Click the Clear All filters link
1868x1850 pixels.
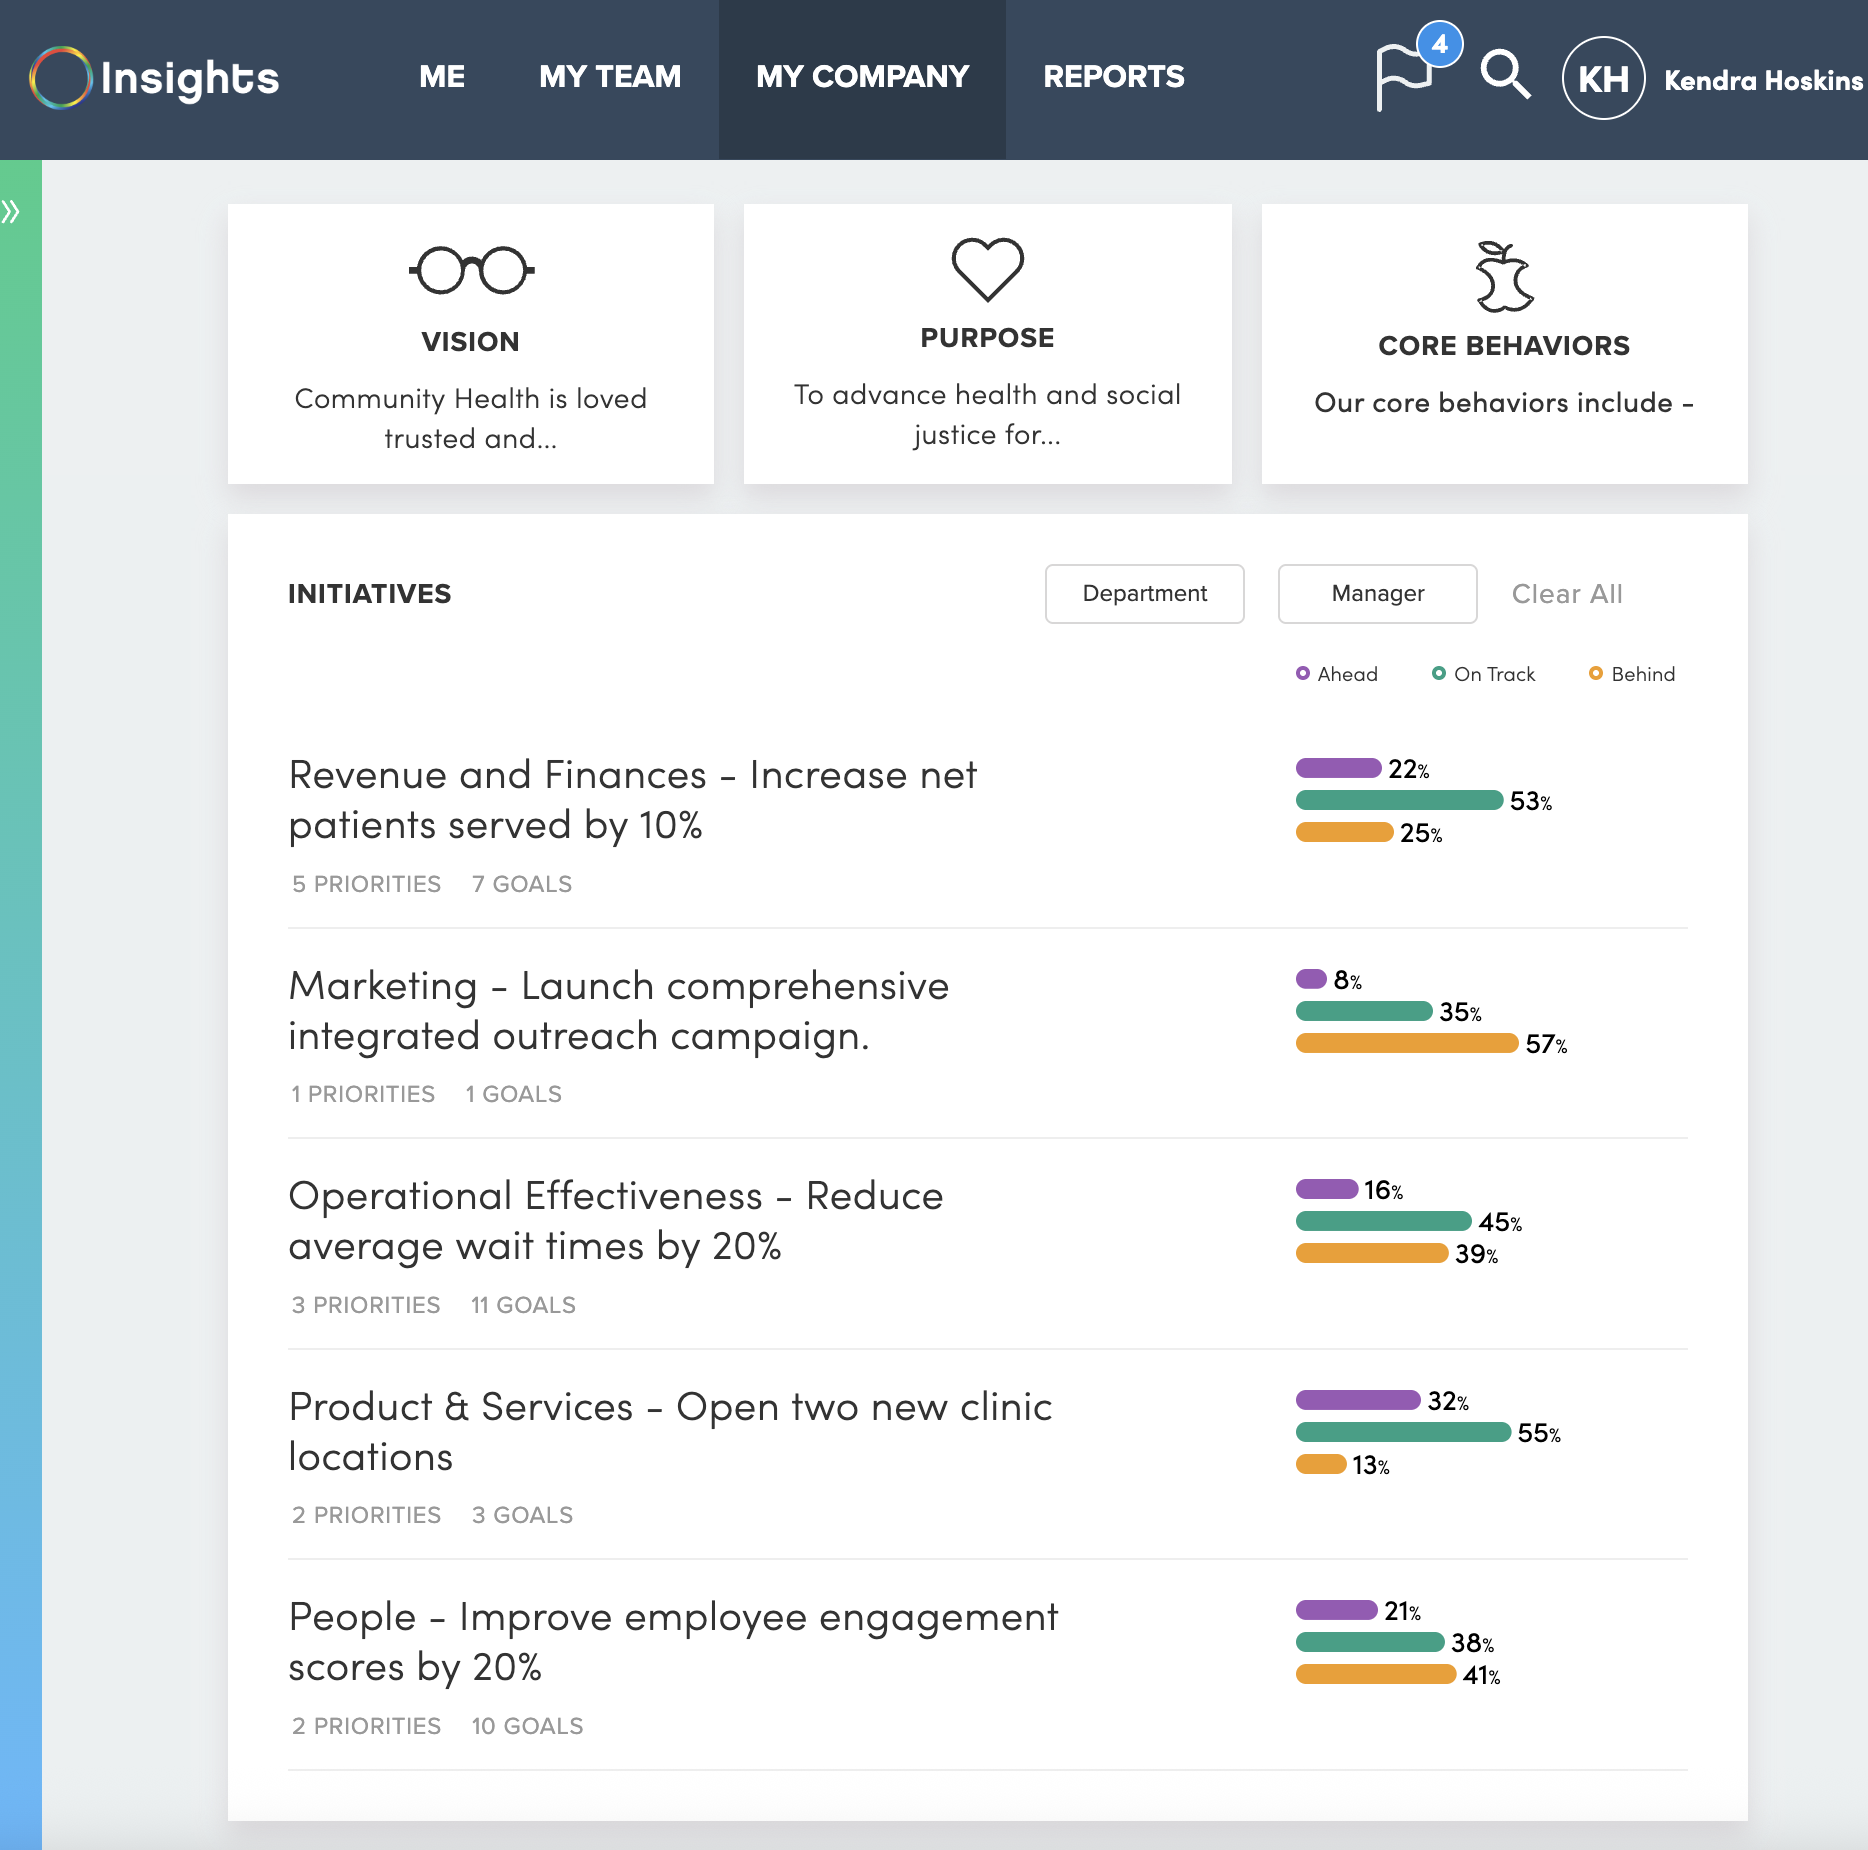point(1566,592)
